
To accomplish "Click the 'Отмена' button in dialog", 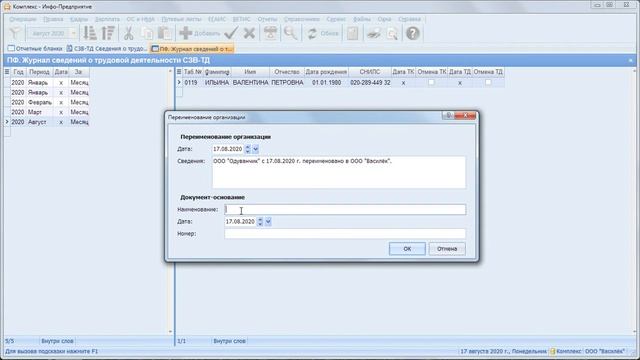I will click(x=447, y=249).
